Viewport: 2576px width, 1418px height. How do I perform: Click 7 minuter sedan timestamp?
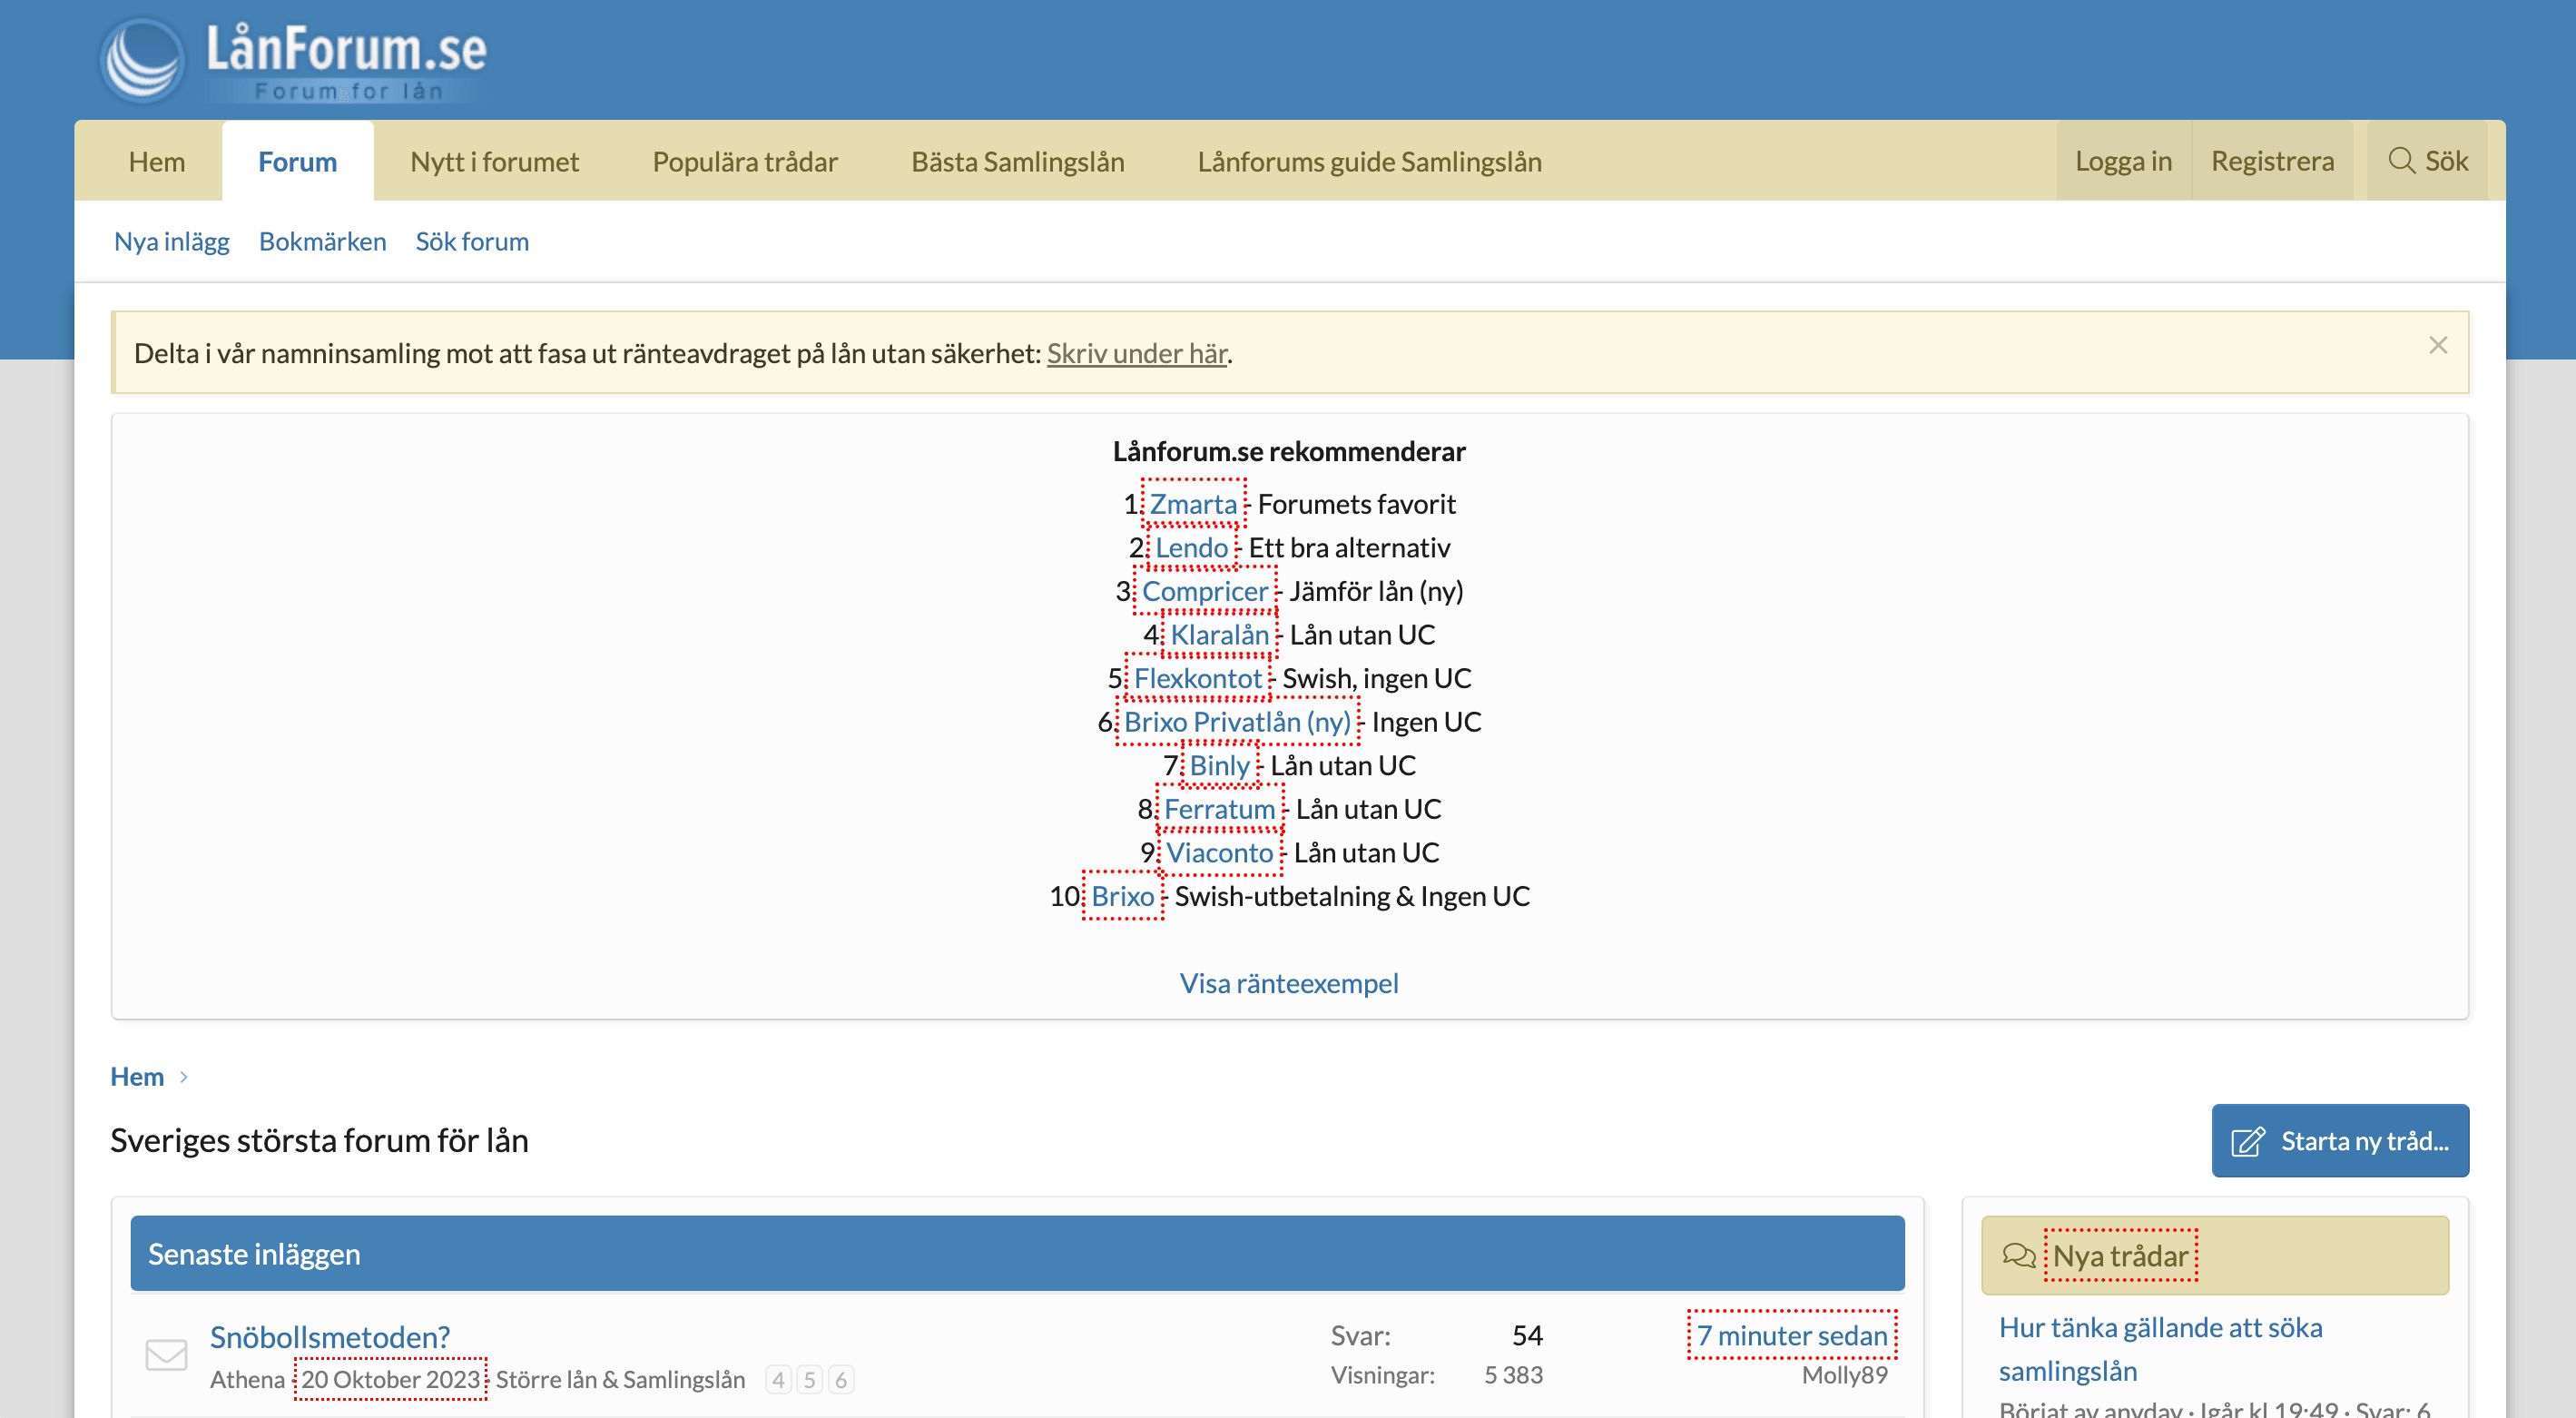tap(1792, 1335)
